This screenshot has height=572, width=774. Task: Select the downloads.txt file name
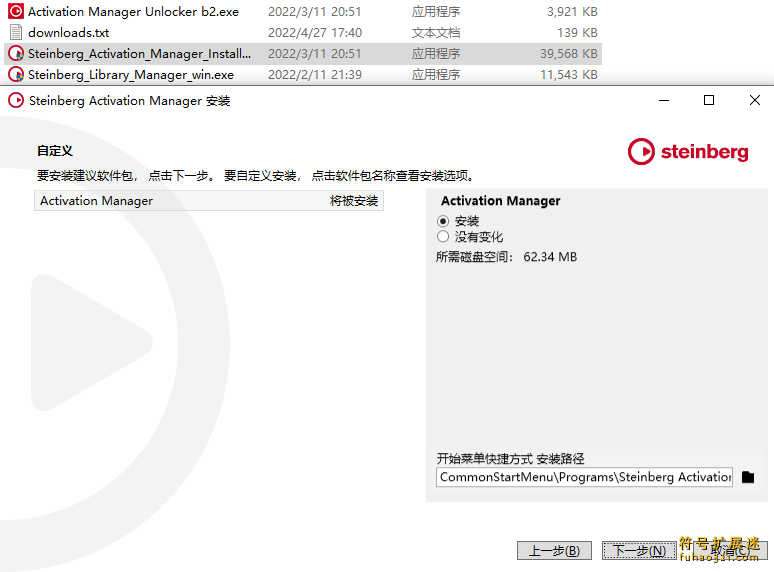pos(69,33)
